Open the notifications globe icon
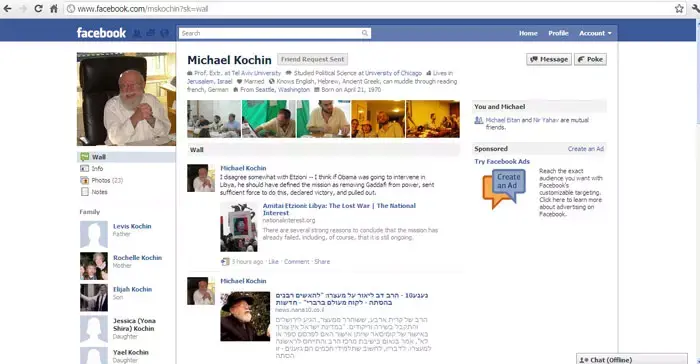Image resolution: width=700 pixels, height=364 pixels. click(165, 33)
